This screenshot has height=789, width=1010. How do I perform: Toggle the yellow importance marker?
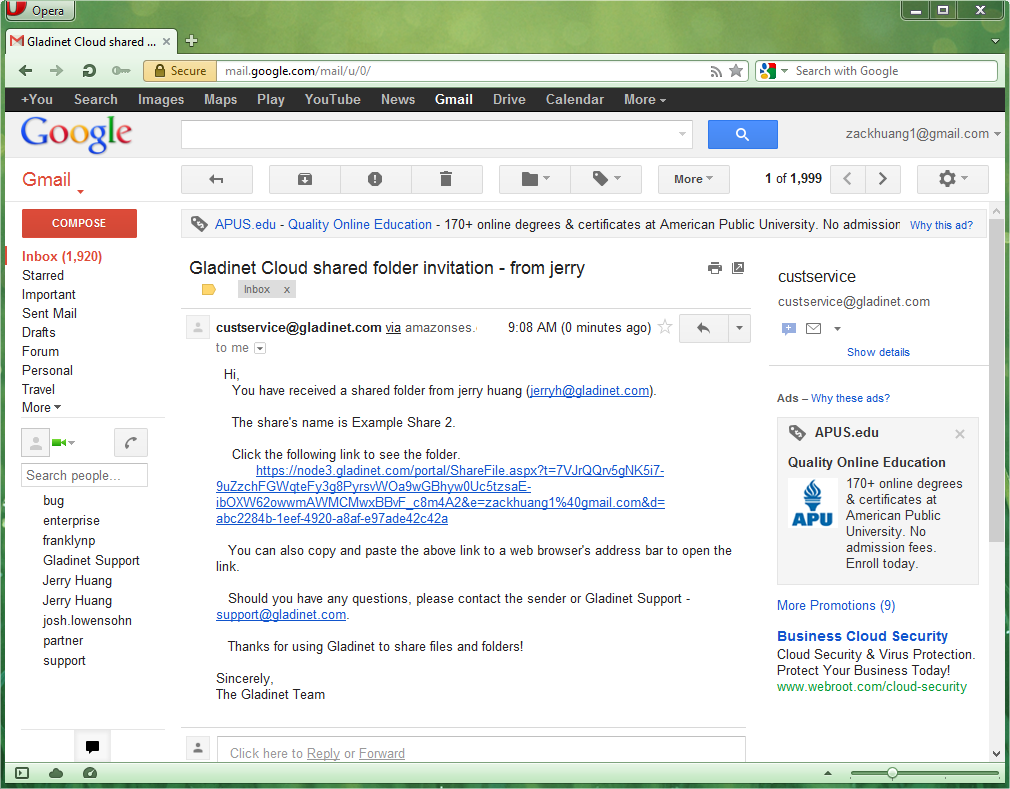point(209,289)
